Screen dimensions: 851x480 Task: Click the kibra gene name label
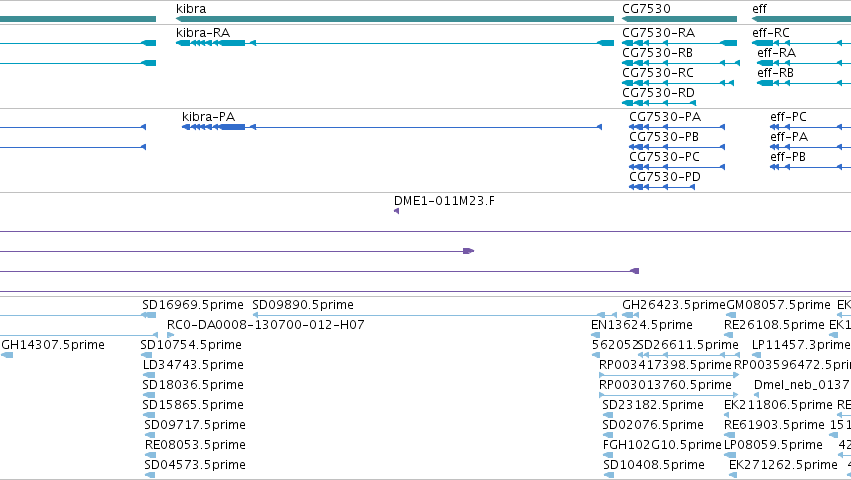click(x=191, y=9)
